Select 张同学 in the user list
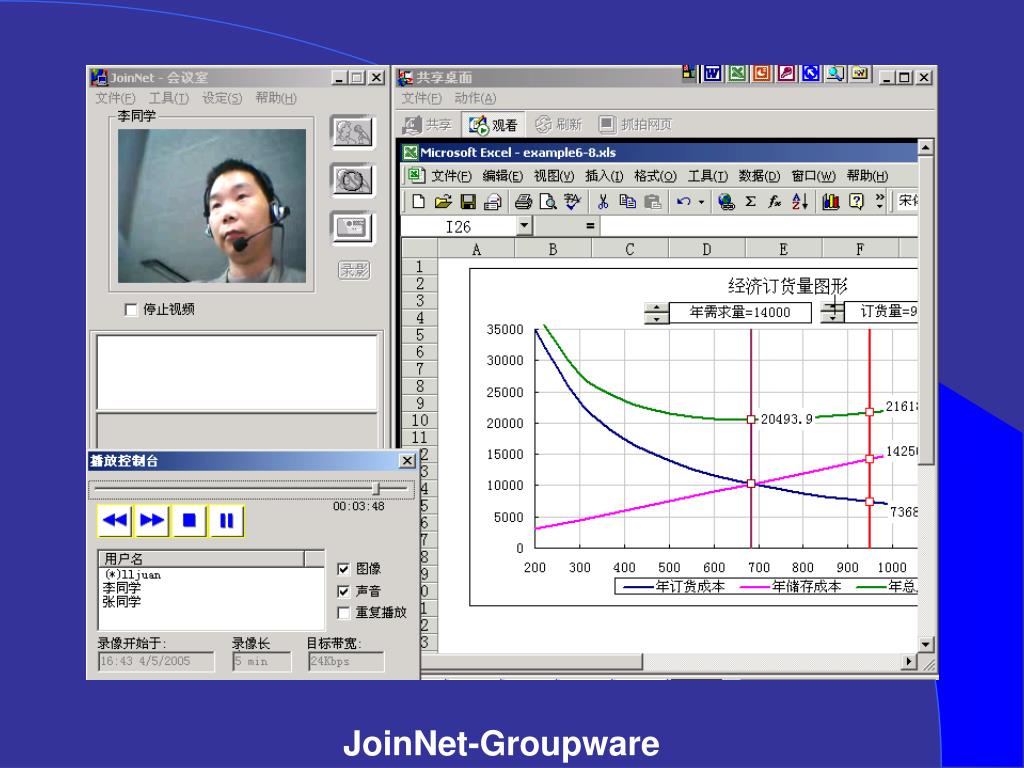The height and width of the screenshot is (768, 1024). tap(121, 601)
